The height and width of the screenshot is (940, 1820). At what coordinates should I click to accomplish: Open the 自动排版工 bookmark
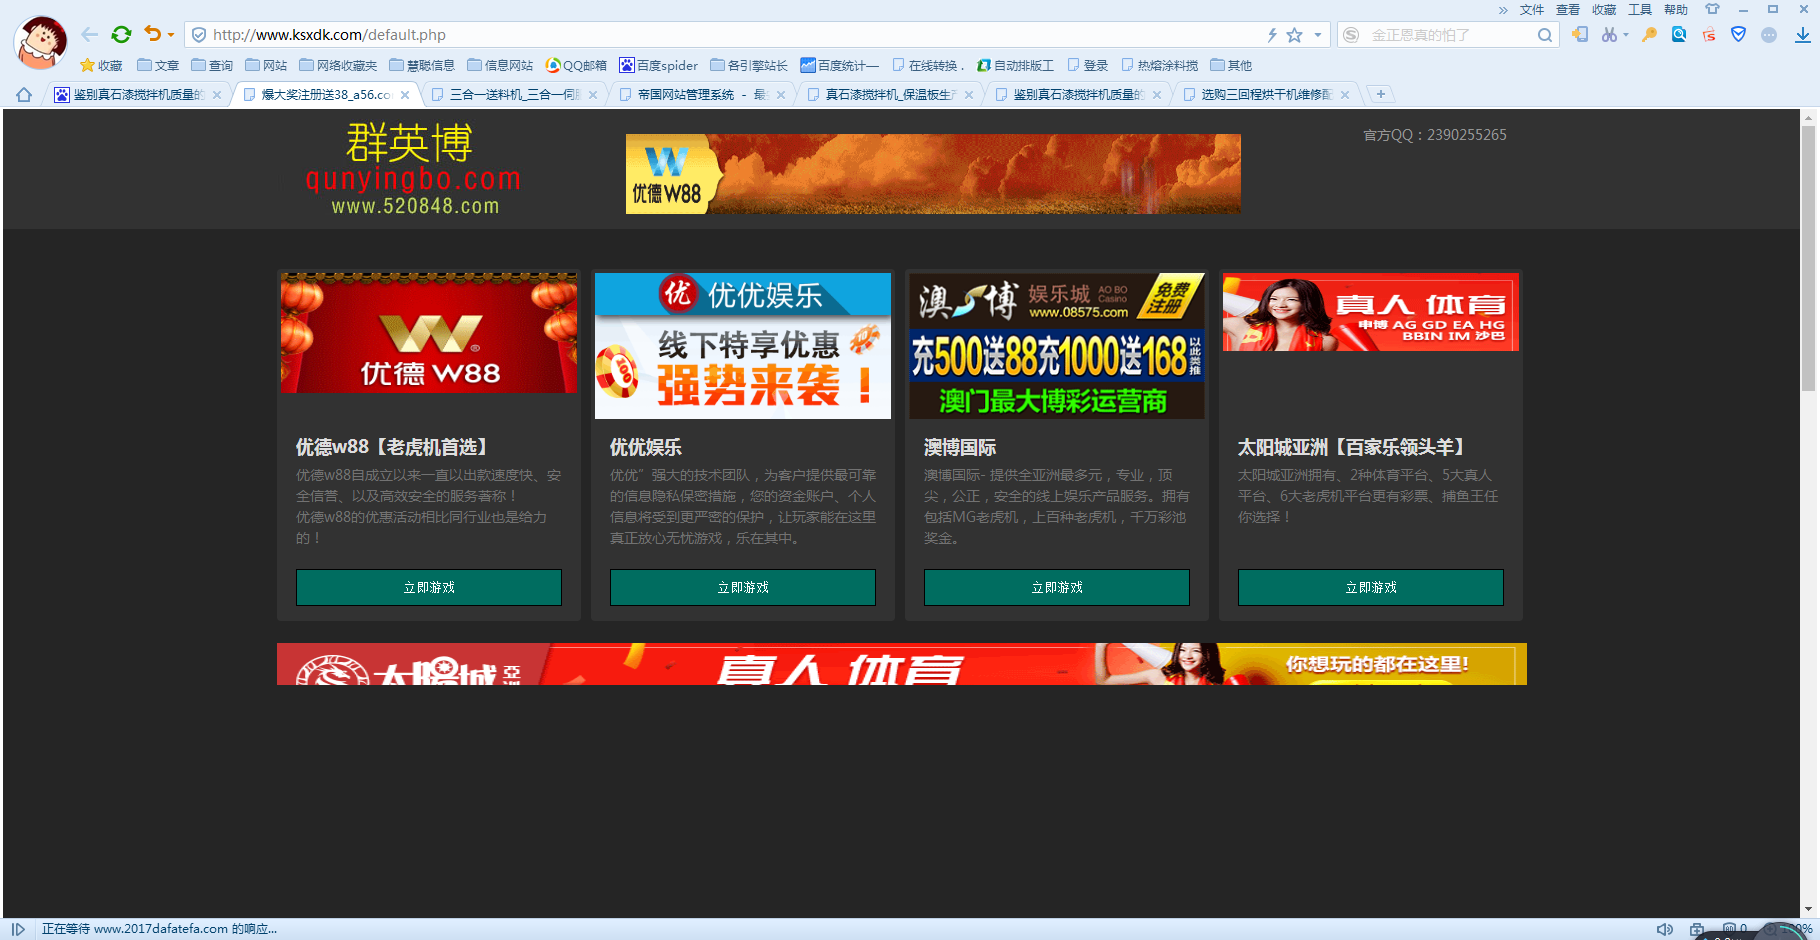point(1015,65)
